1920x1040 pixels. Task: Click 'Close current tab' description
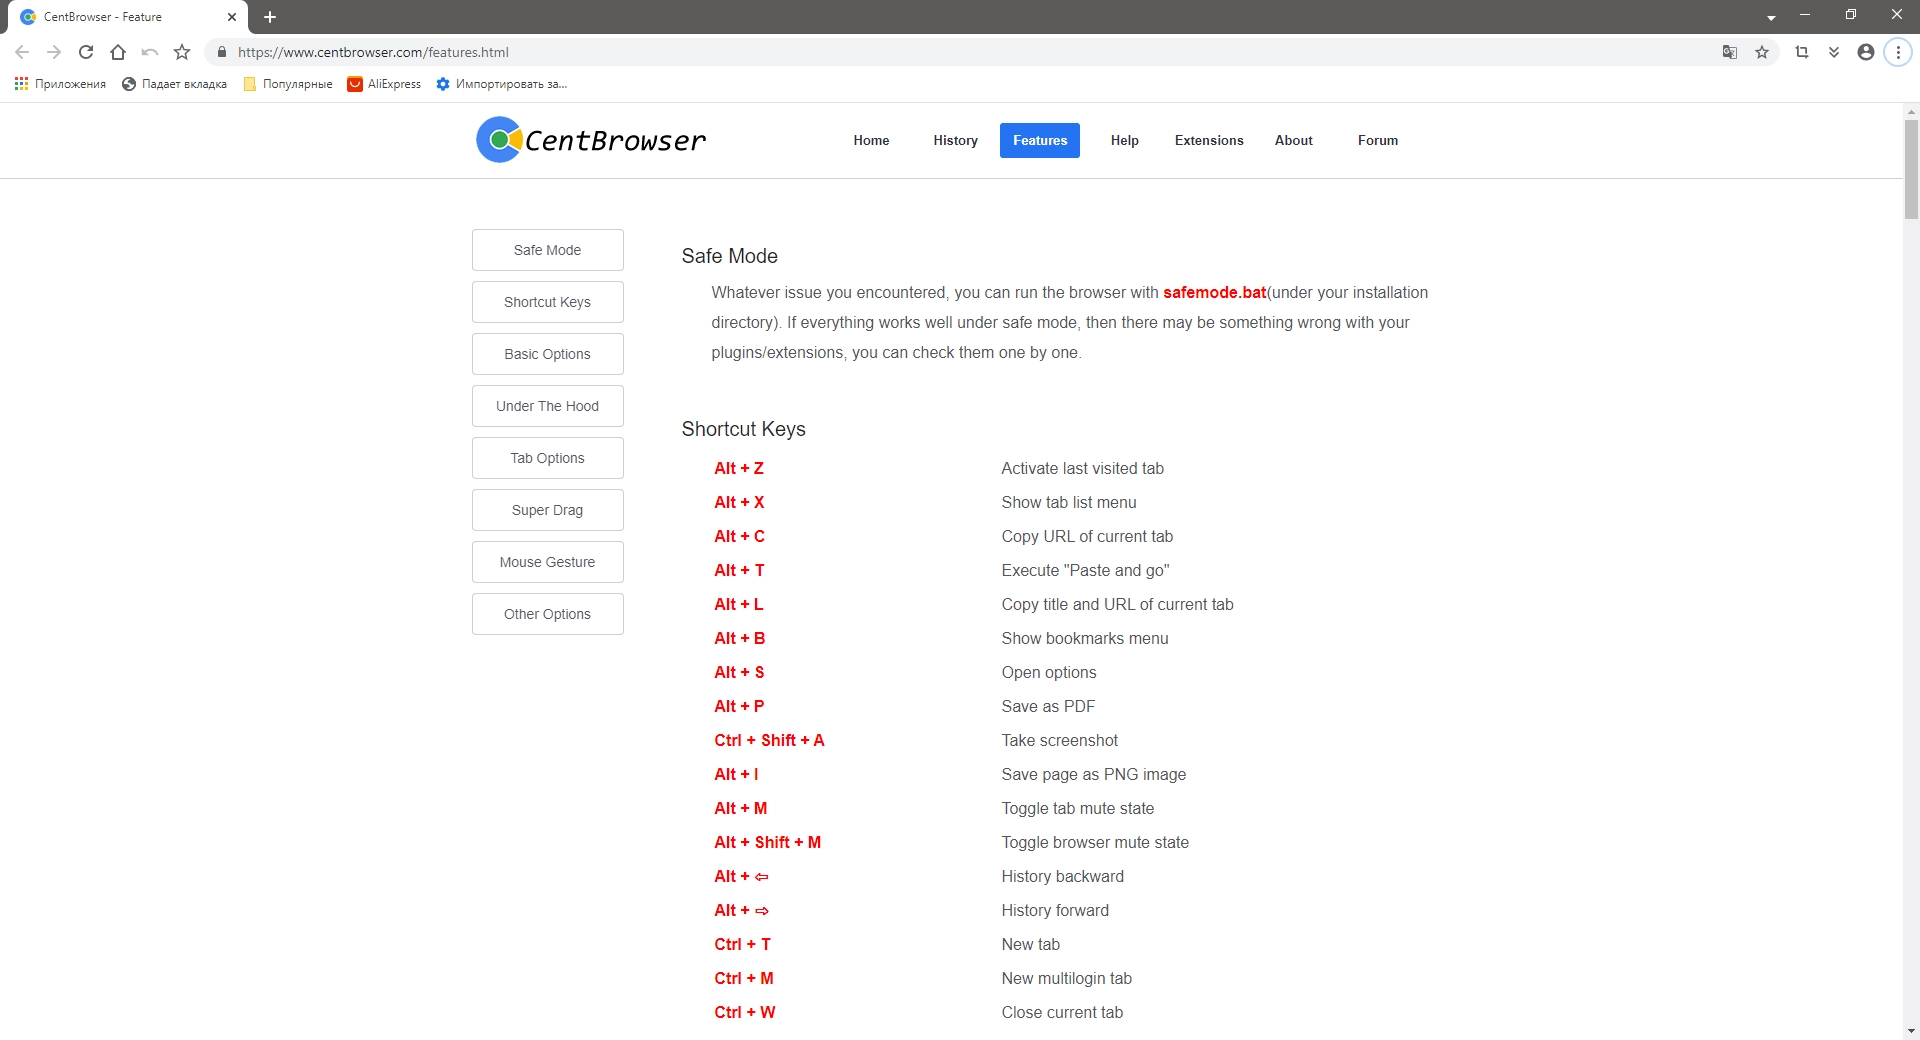coord(1062,1012)
